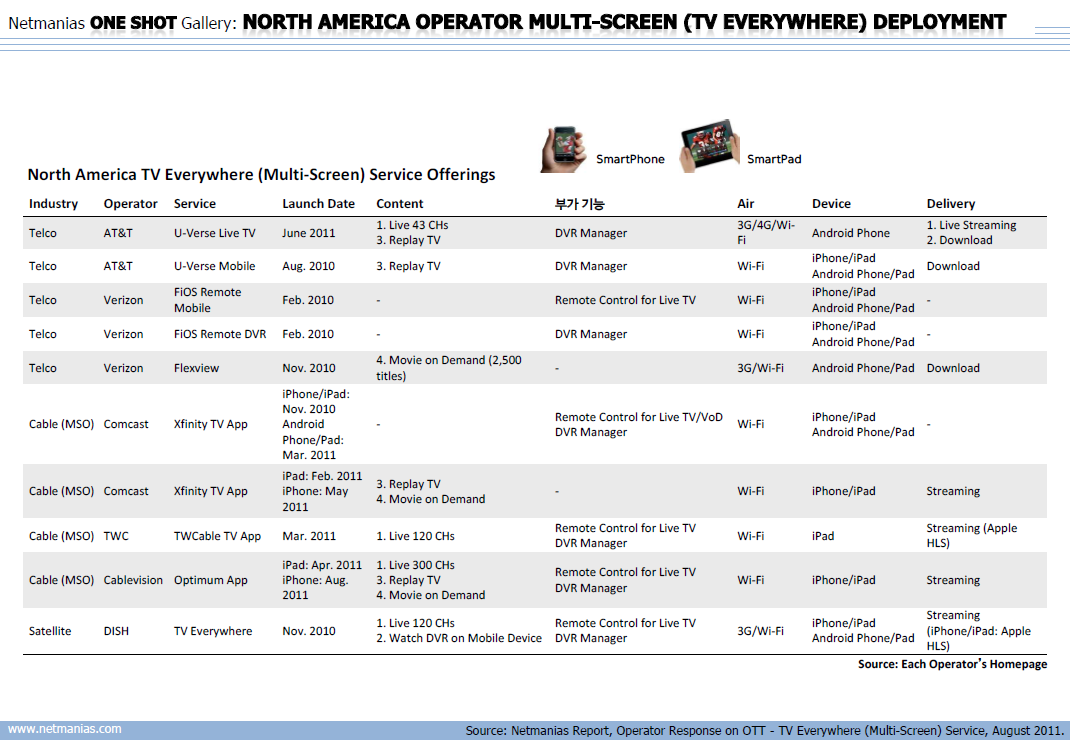Click the DISH operator cell
This screenshot has width=1070, height=740.
click(x=116, y=631)
